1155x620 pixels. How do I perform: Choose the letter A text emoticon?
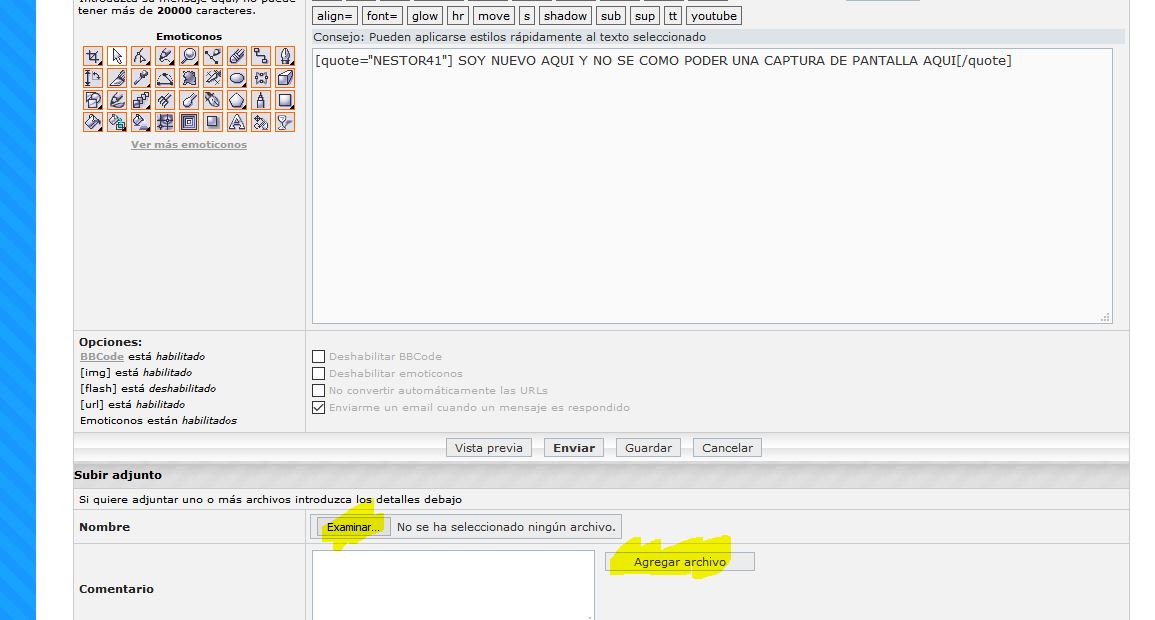[237, 122]
